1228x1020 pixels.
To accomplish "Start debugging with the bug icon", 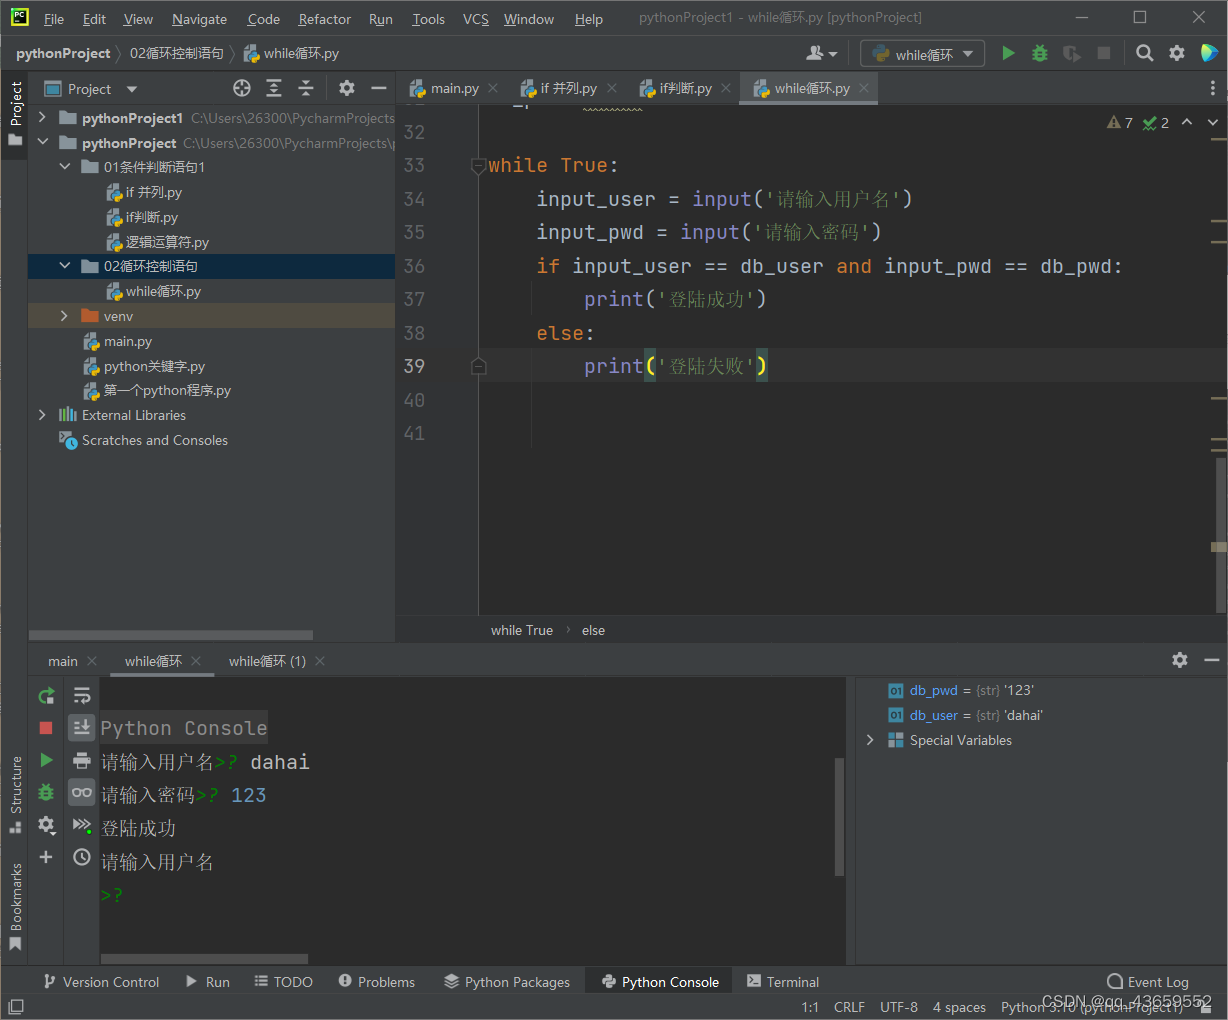I will pos(1039,53).
